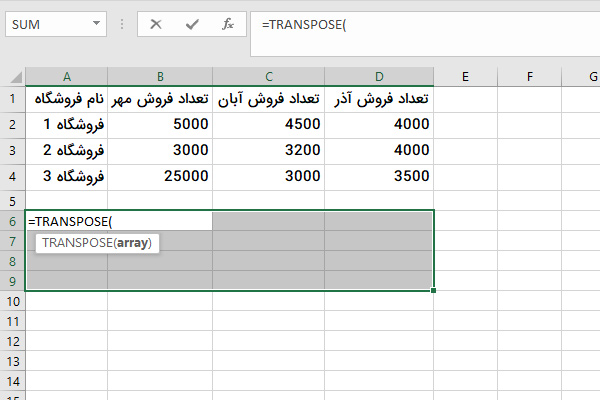Open the Name Box dropdown arrow
600x400 pixels.
pyautogui.click(x=96, y=24)
